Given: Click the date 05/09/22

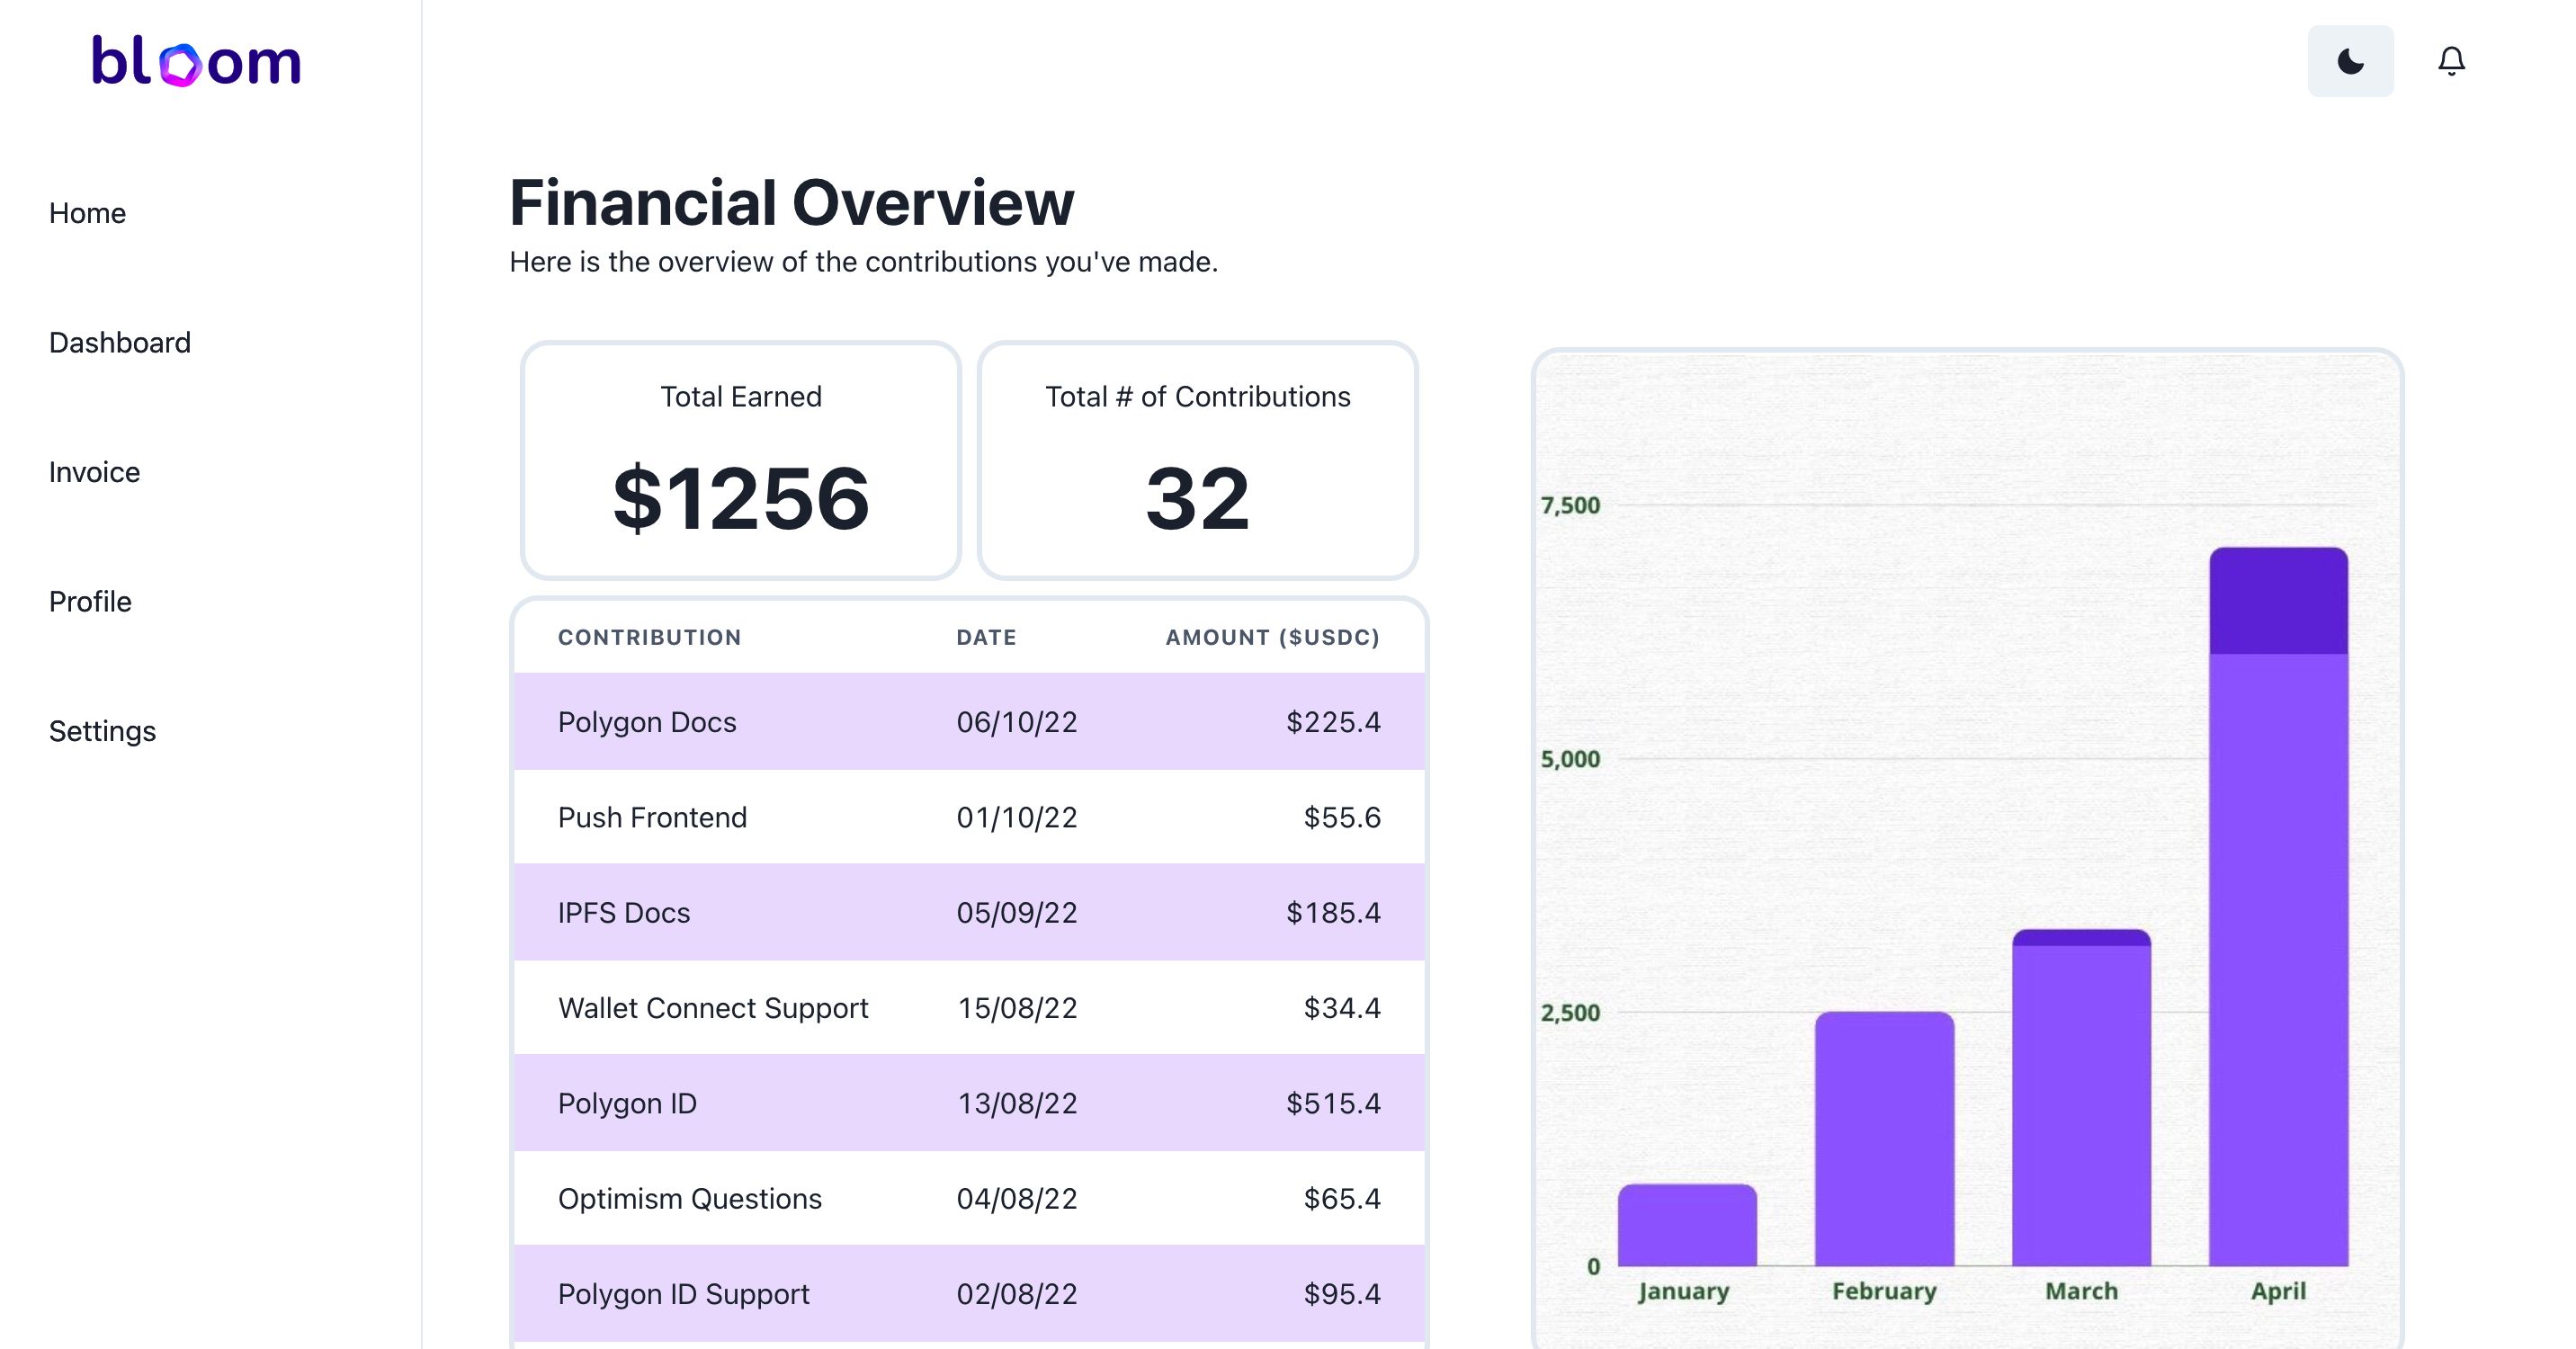Looking at the screenshot, I should pos(1017,912).
